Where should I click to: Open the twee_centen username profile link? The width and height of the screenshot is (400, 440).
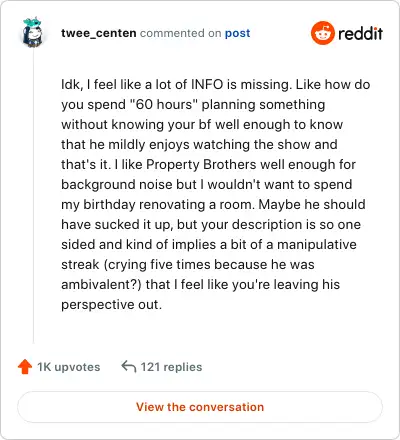[x=99, y=33]
